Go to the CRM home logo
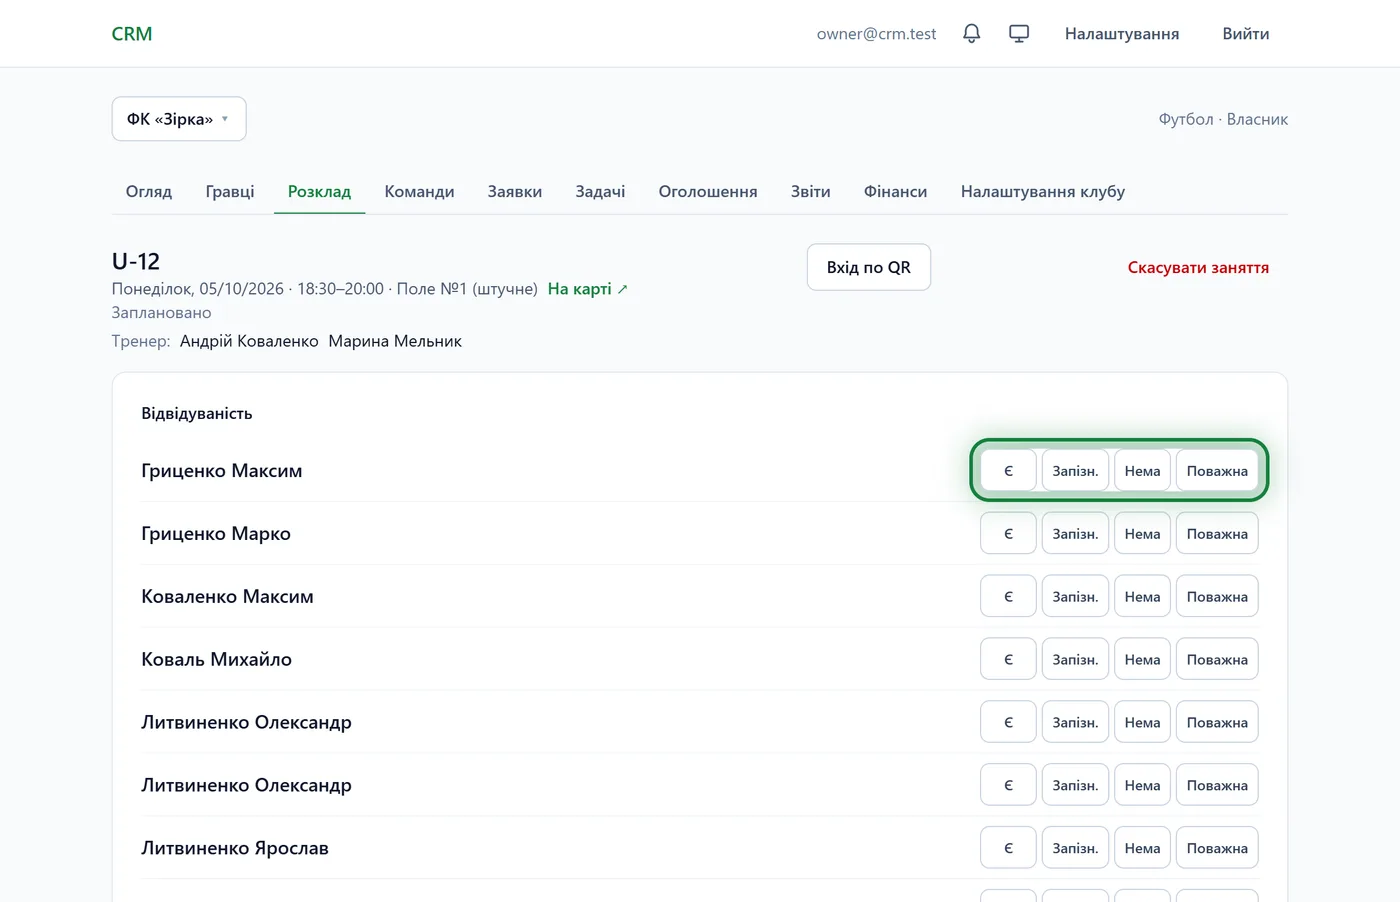The width and height of the screenshot is (1400, 902). (x=132, y=34)
